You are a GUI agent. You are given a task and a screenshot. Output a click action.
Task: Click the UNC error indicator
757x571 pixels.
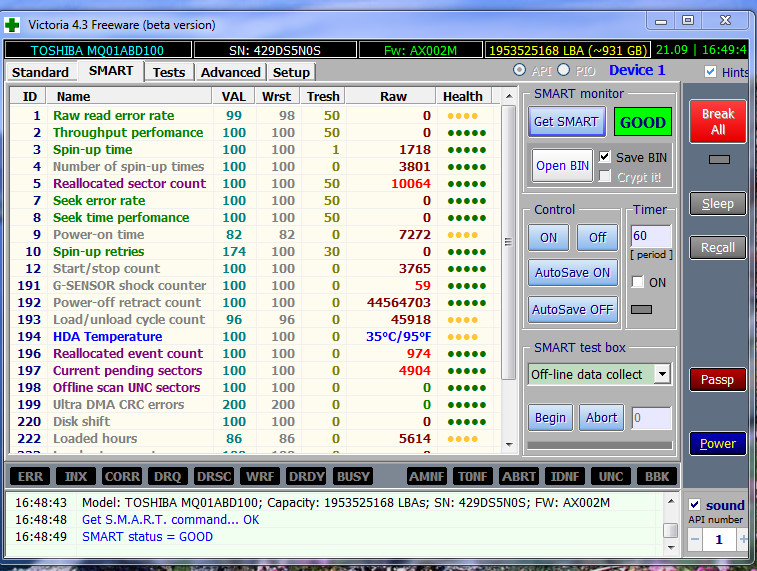610,477
